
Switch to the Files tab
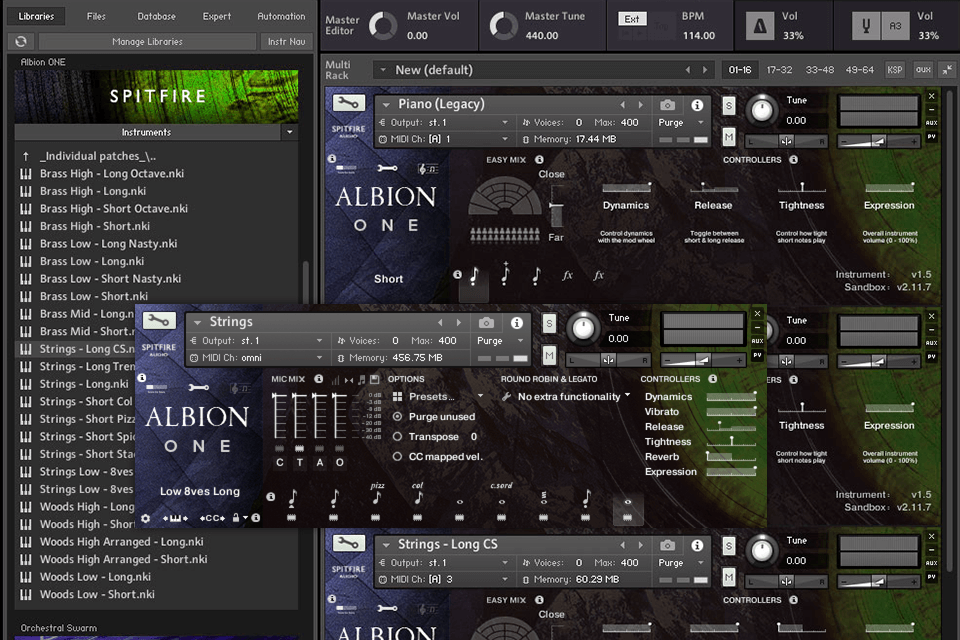pos(96,16)
